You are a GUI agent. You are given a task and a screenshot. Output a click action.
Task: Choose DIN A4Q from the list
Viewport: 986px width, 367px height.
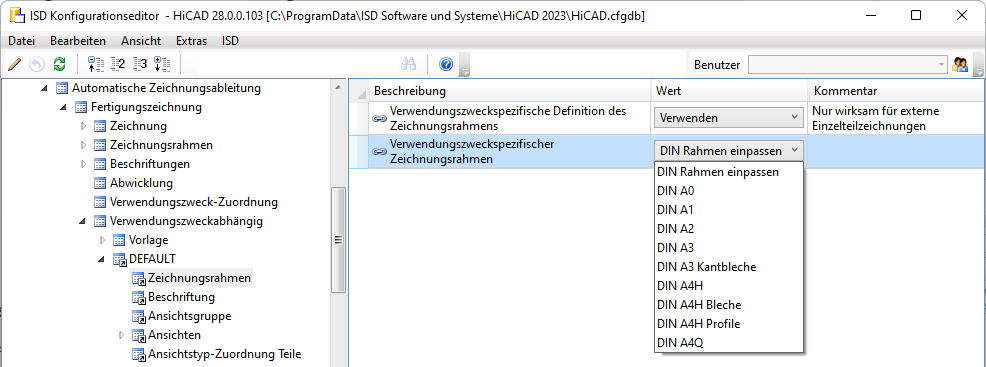729,342
